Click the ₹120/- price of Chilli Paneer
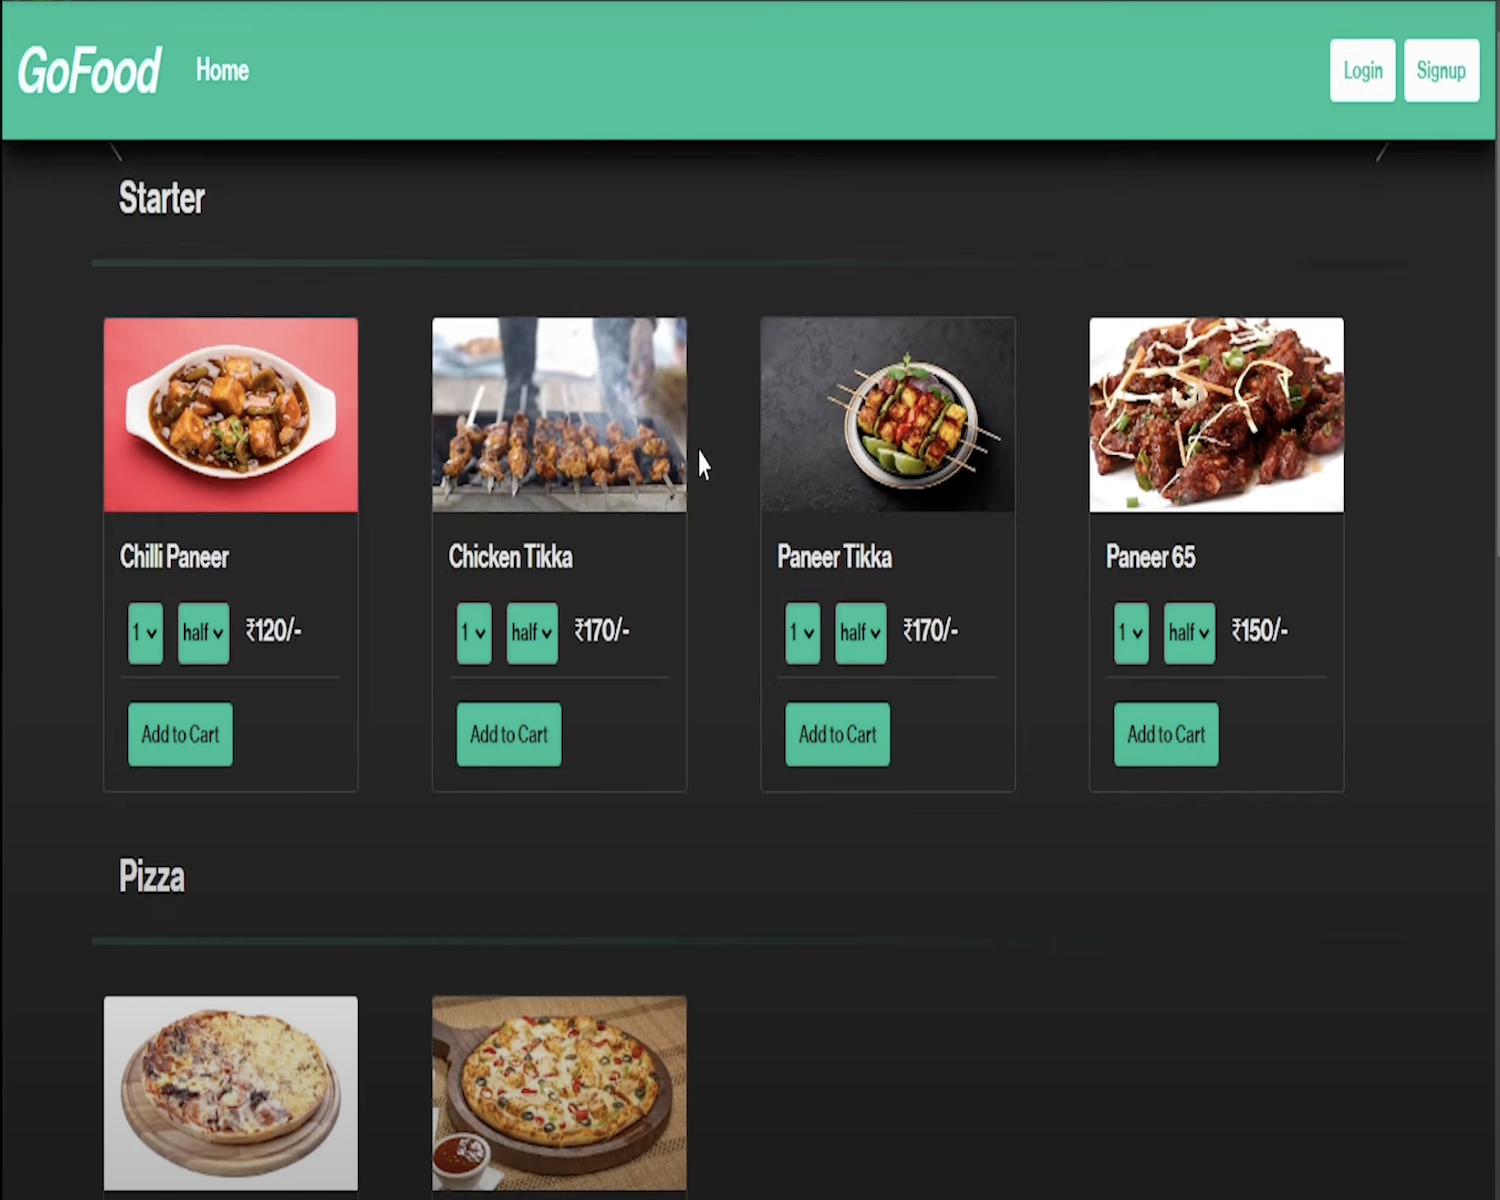This screenshot has height=1200, width=1500. tap(273, 631)
